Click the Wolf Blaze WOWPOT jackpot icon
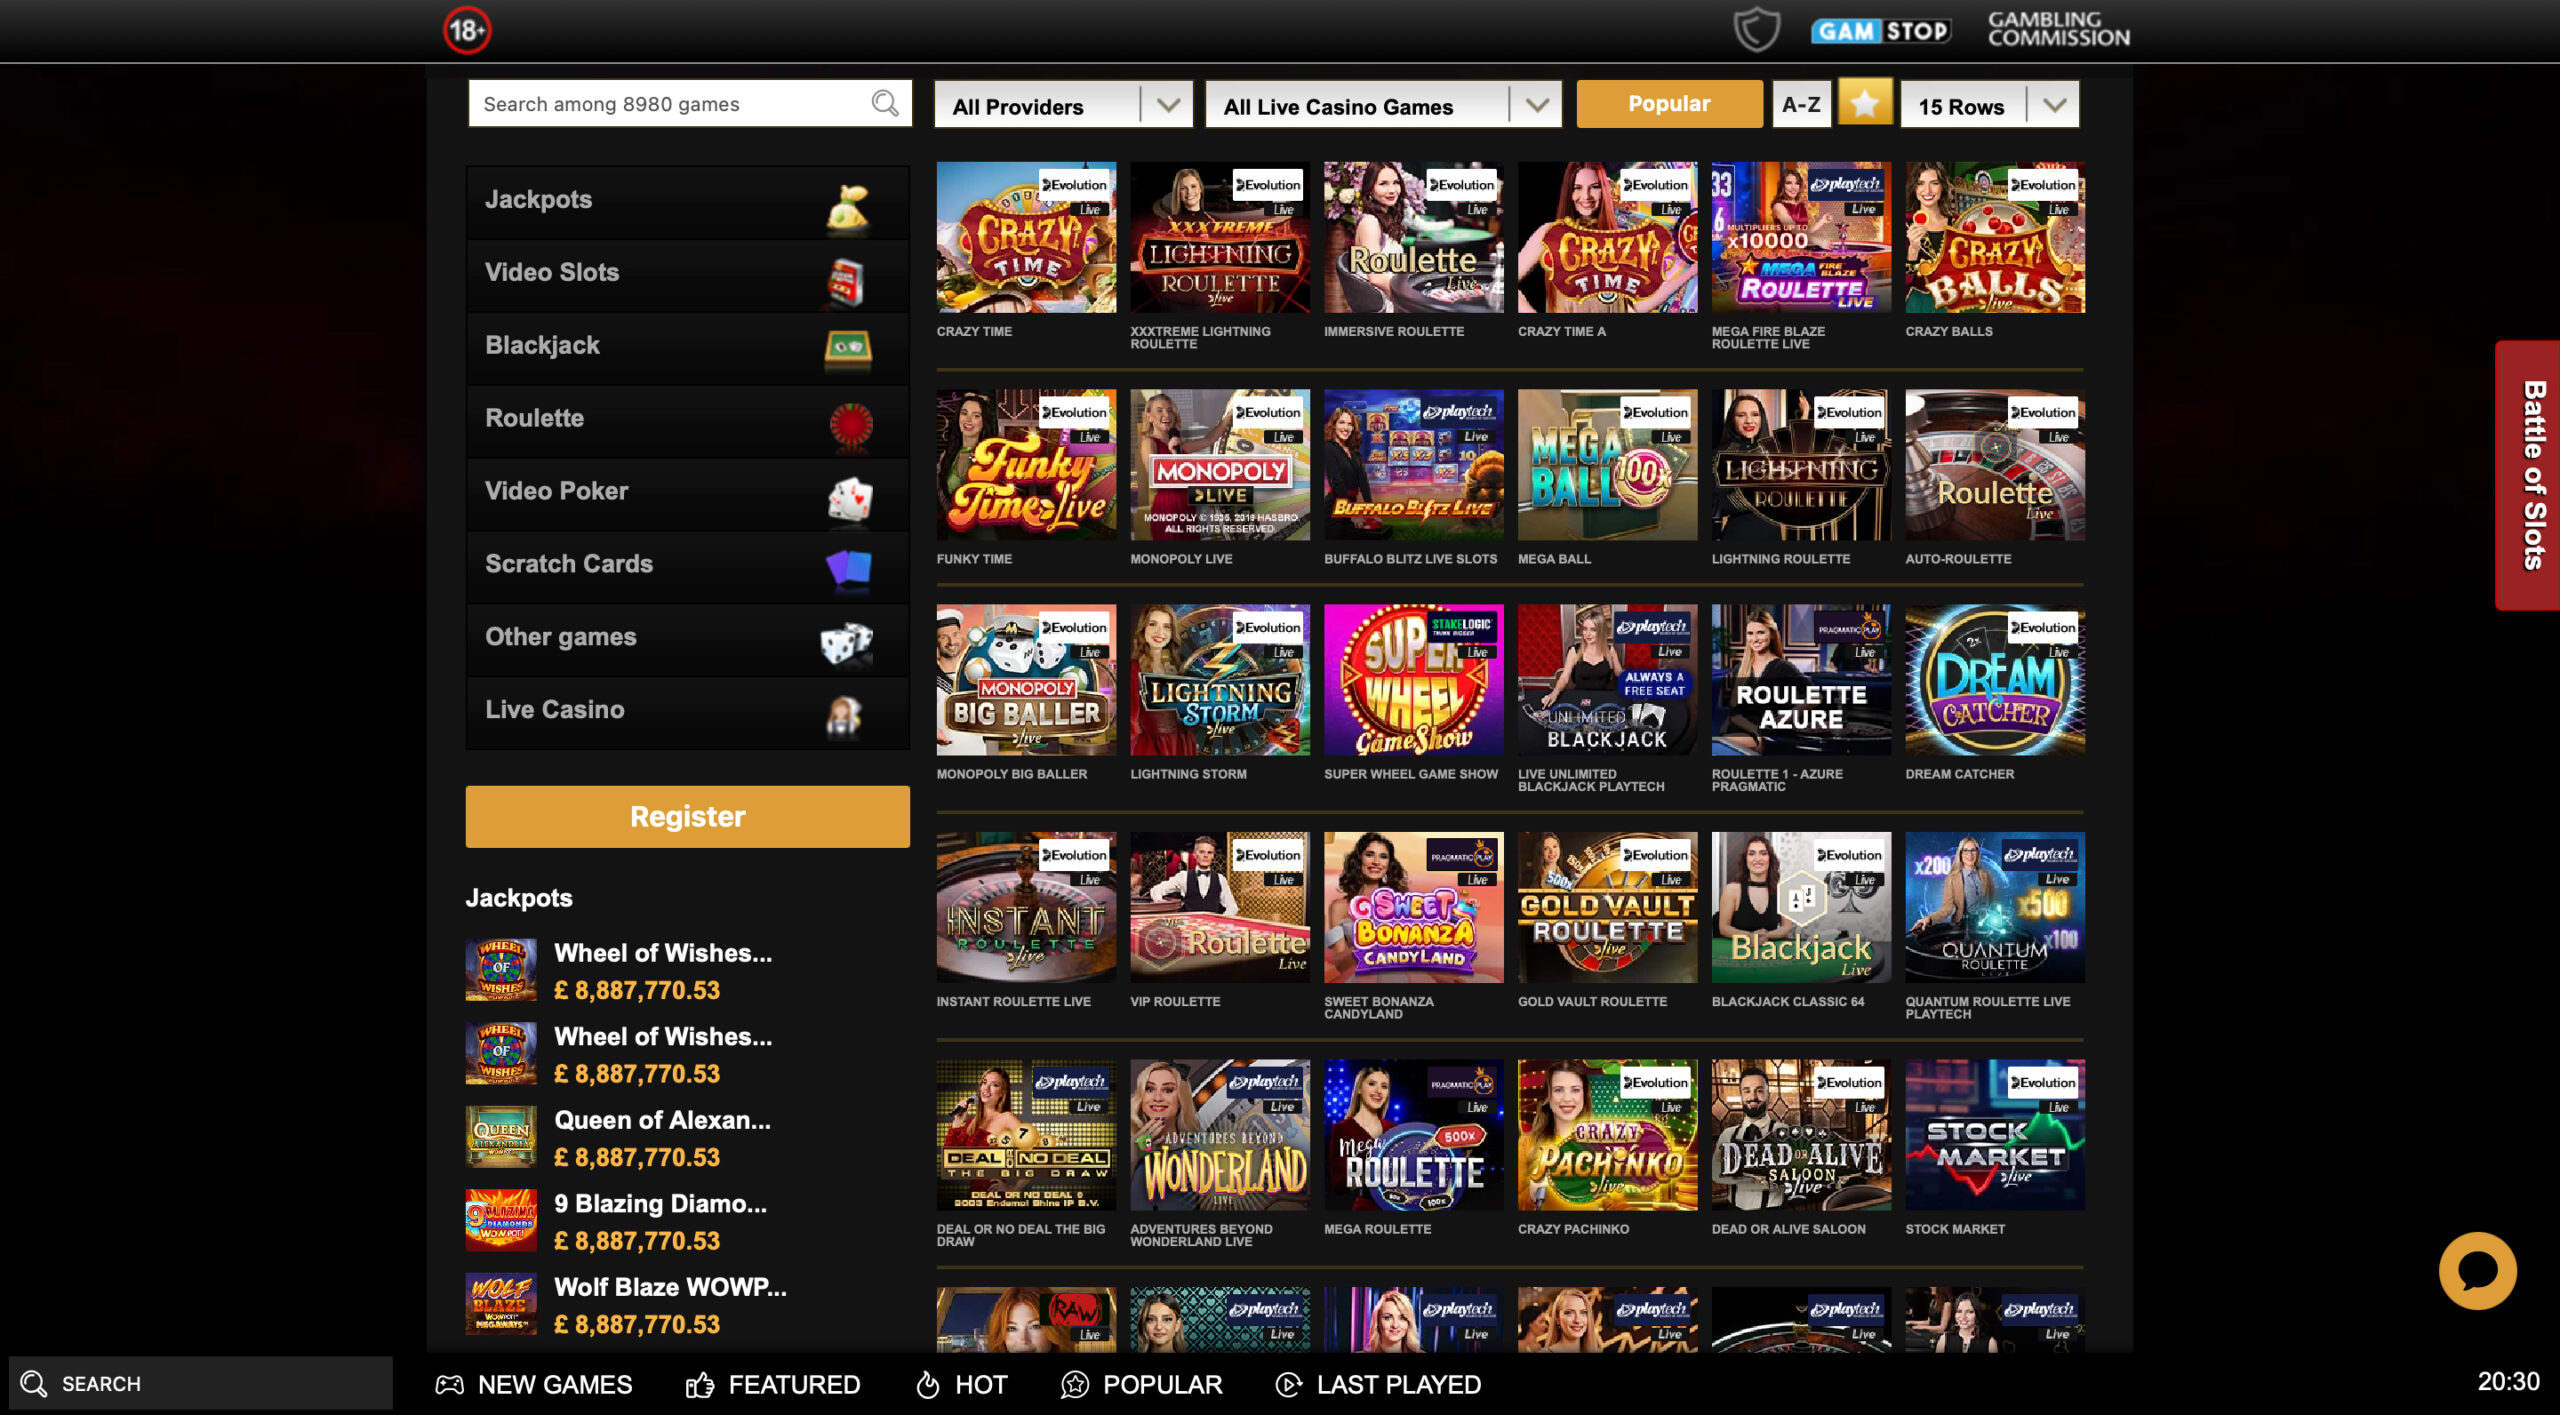2560x1415 pixels. tap(501, 1304)
